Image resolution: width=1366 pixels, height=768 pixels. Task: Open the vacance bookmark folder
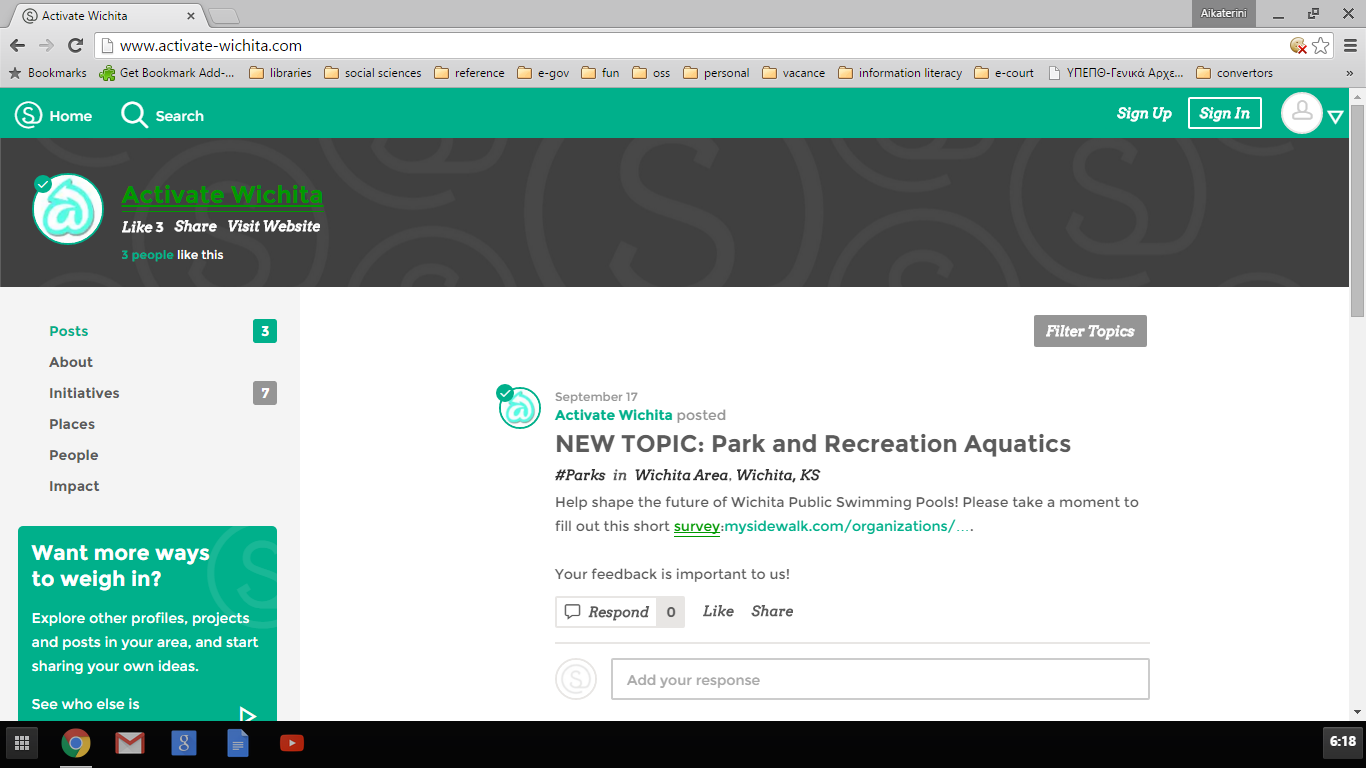point(793,73)
